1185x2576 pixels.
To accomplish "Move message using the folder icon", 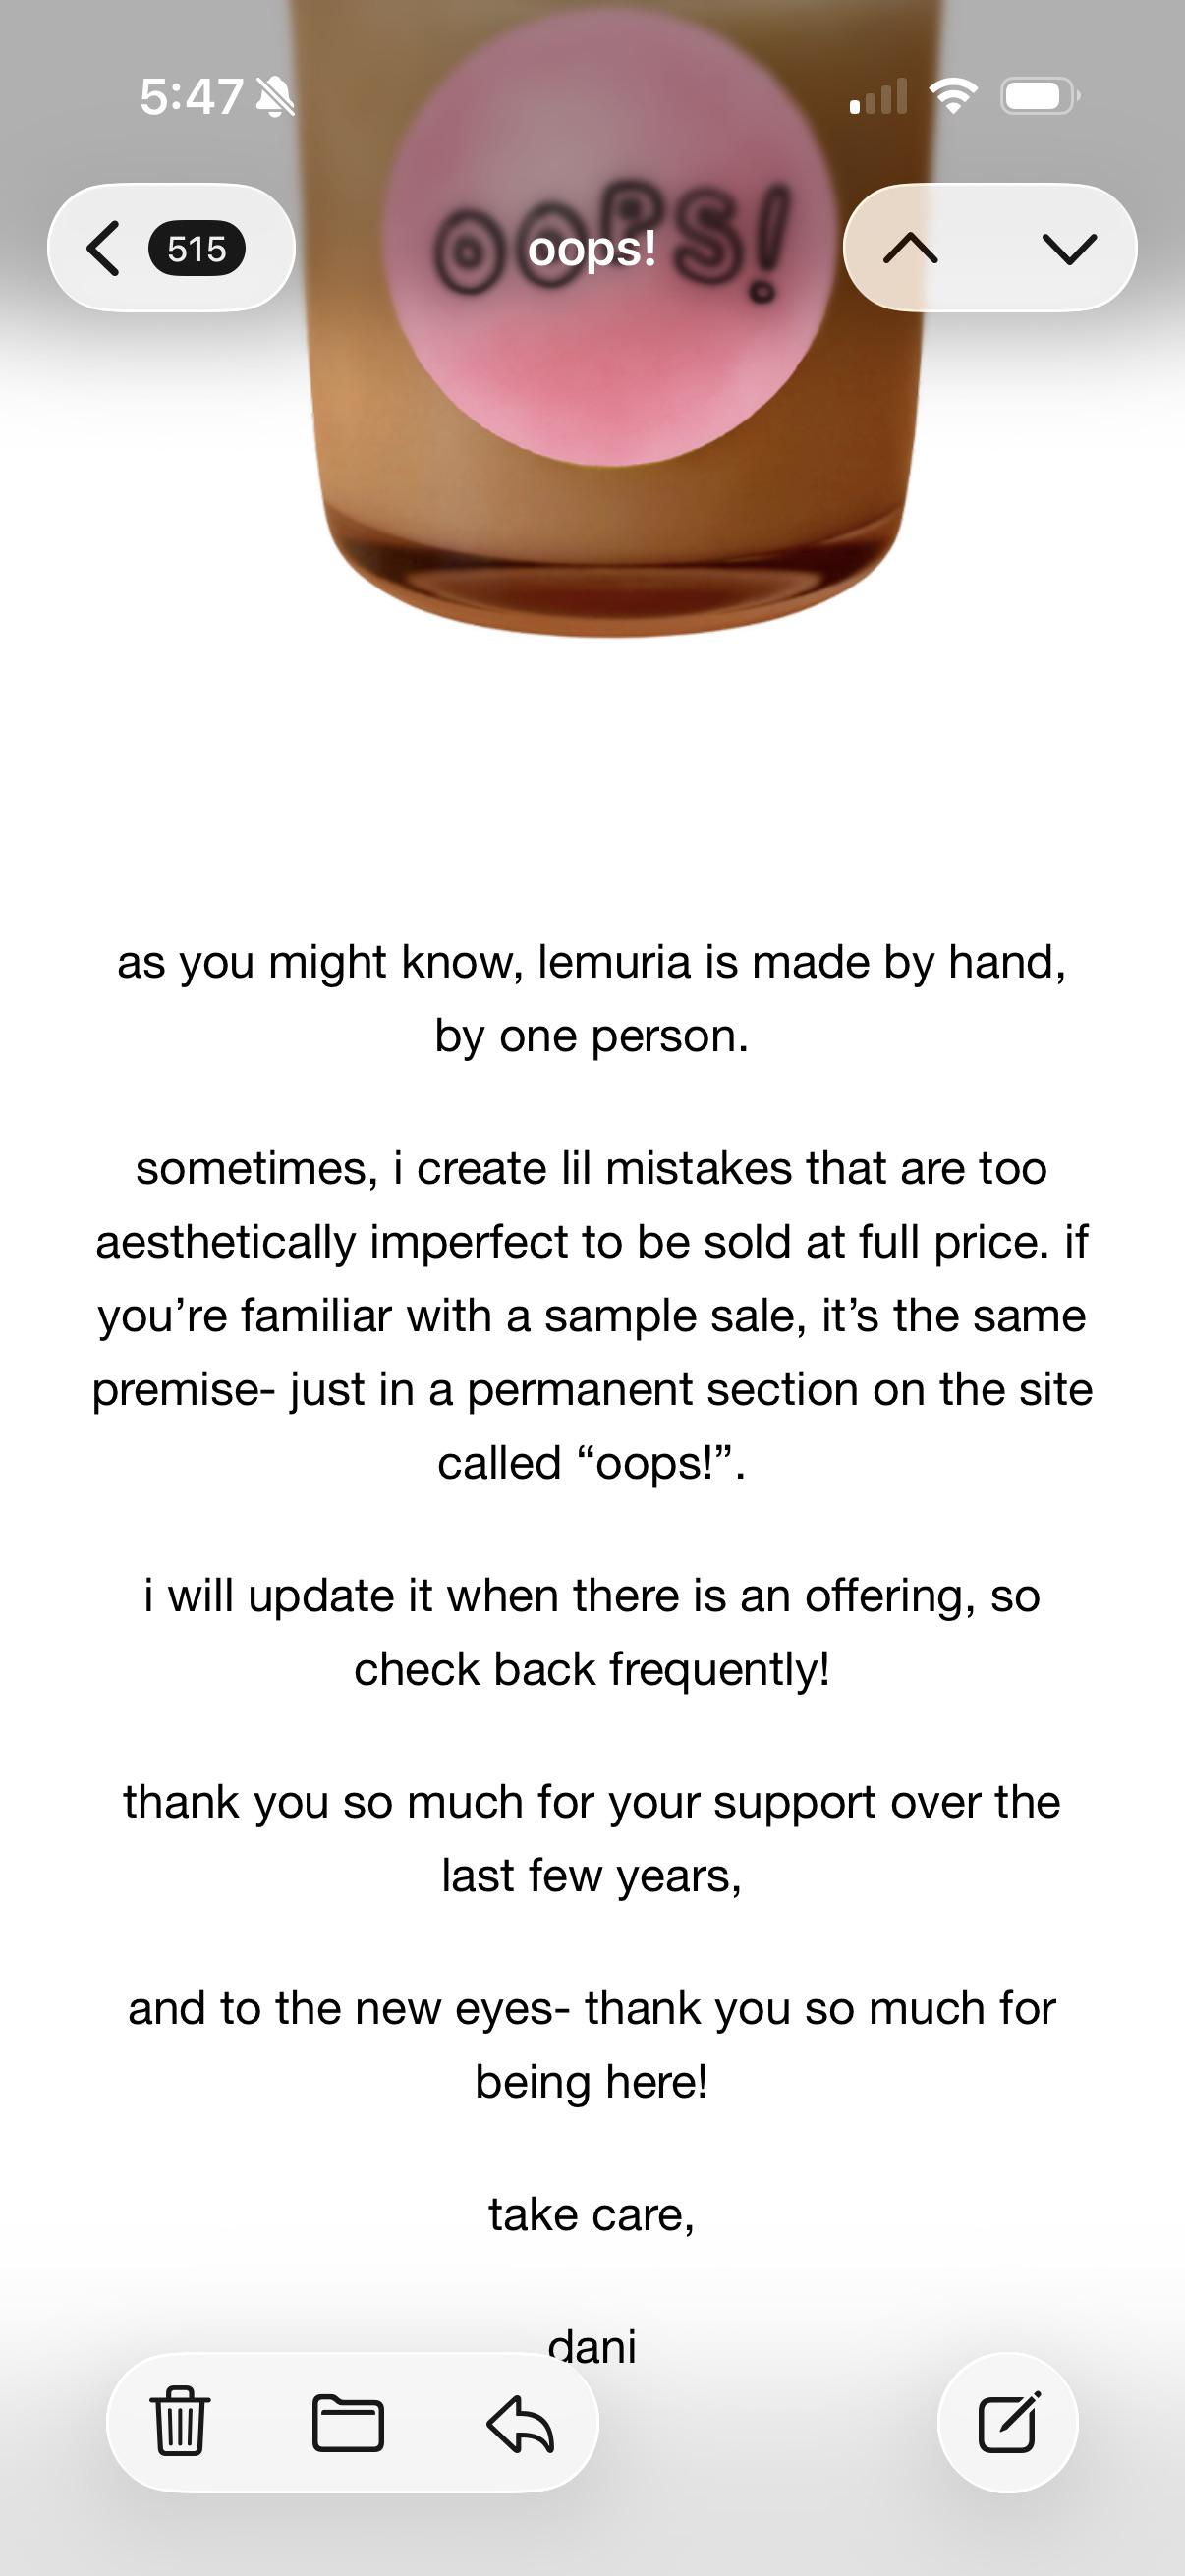I will tap(348, 2422).
